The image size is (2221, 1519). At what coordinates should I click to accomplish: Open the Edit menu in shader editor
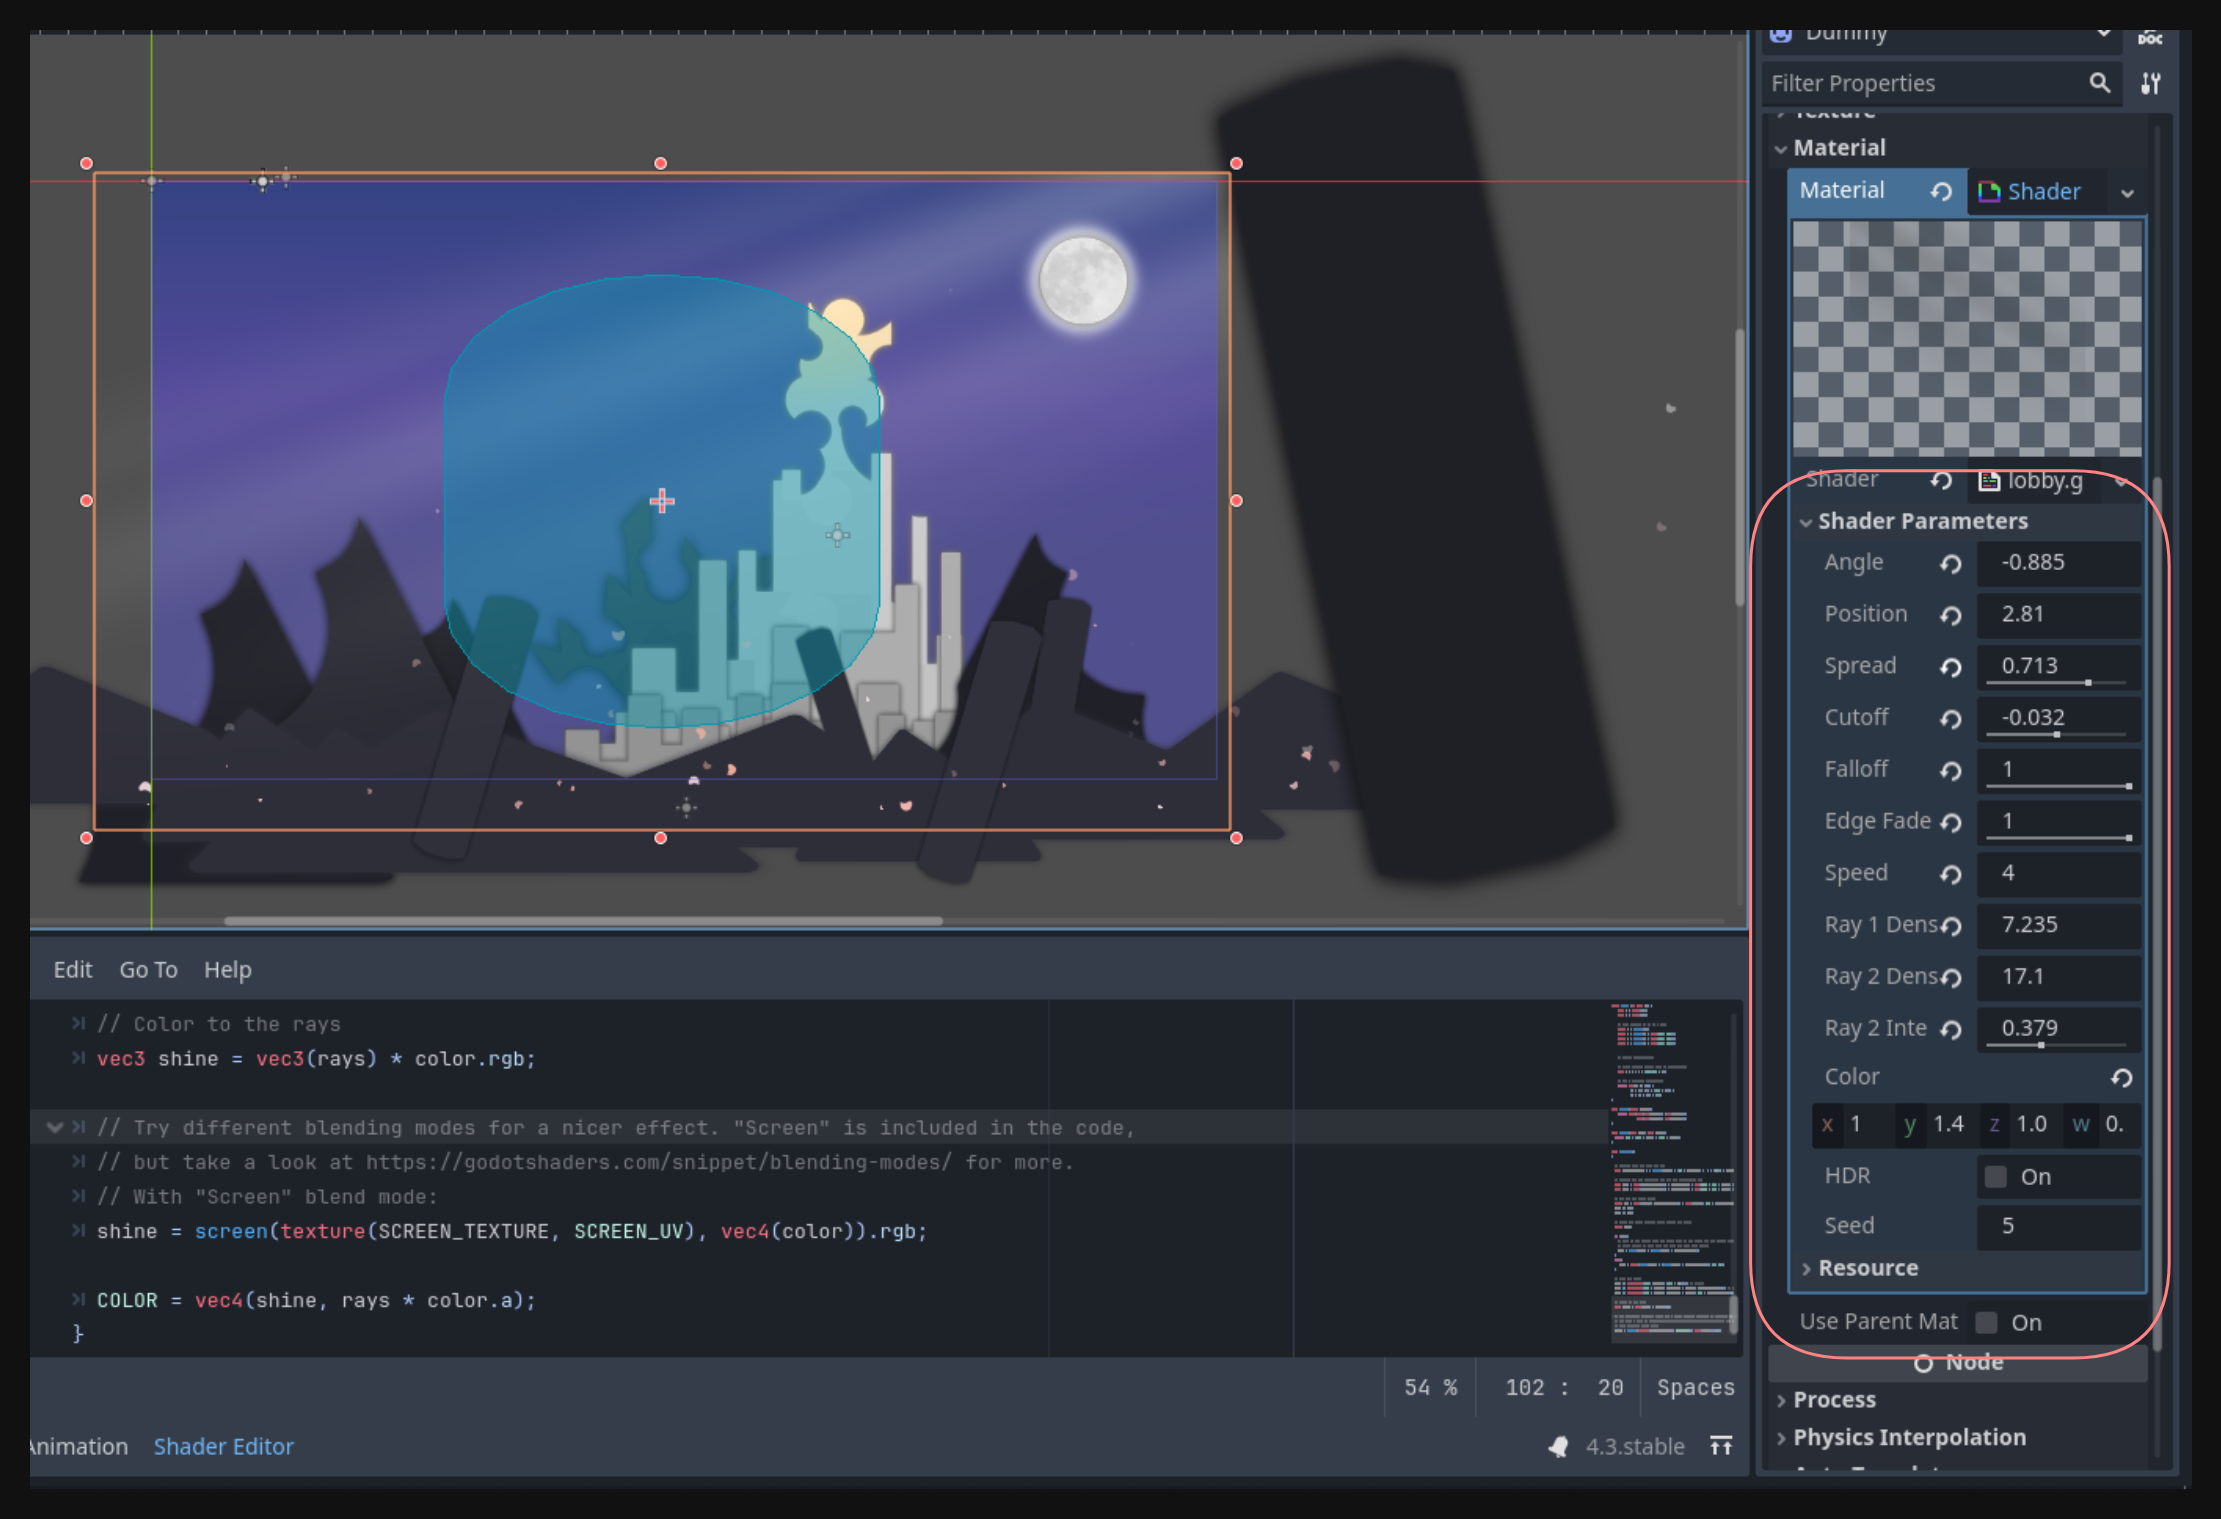click(x=73, y=970)
